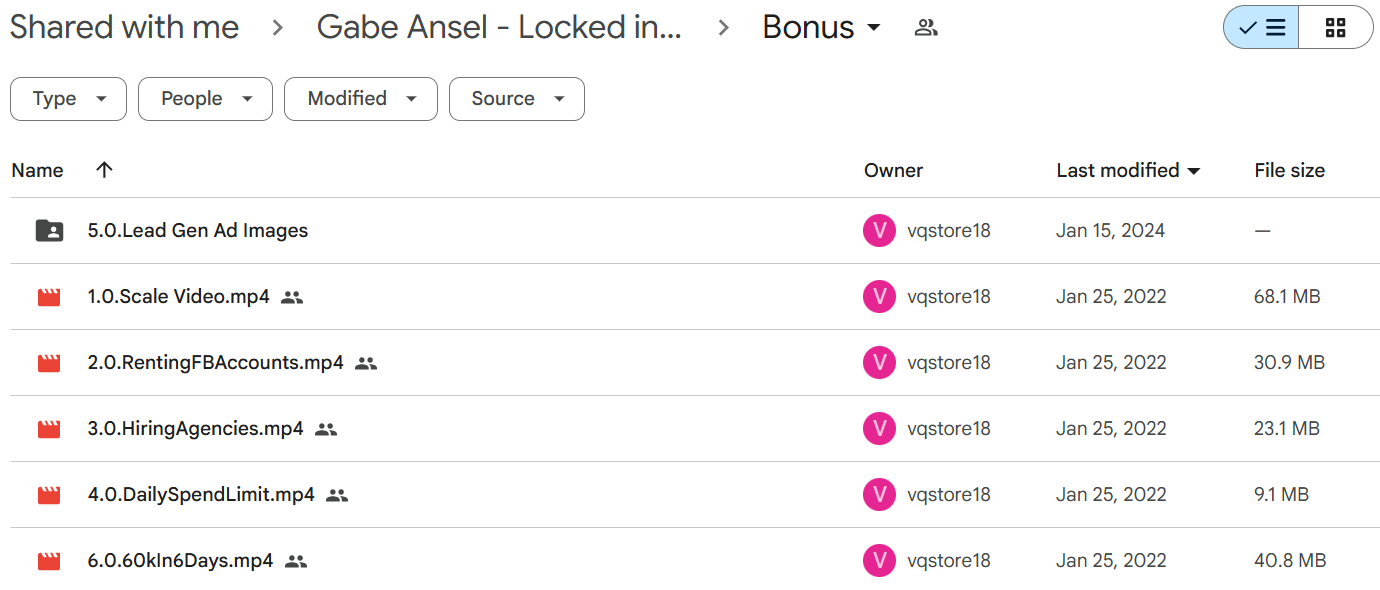
Task: Click the shared folder icon for Lead Gen Ad Images
Action: pos(49,231)
